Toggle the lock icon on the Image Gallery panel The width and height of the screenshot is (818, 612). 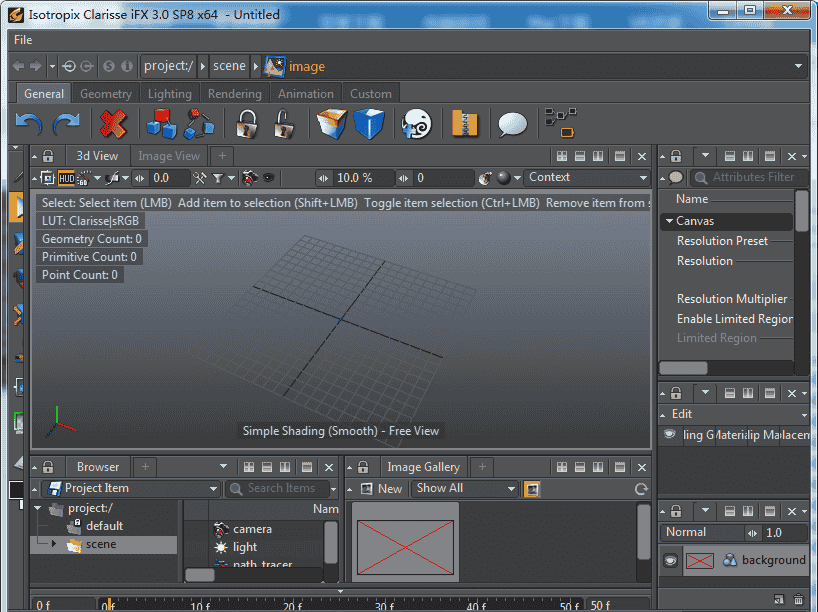point(362,466)
